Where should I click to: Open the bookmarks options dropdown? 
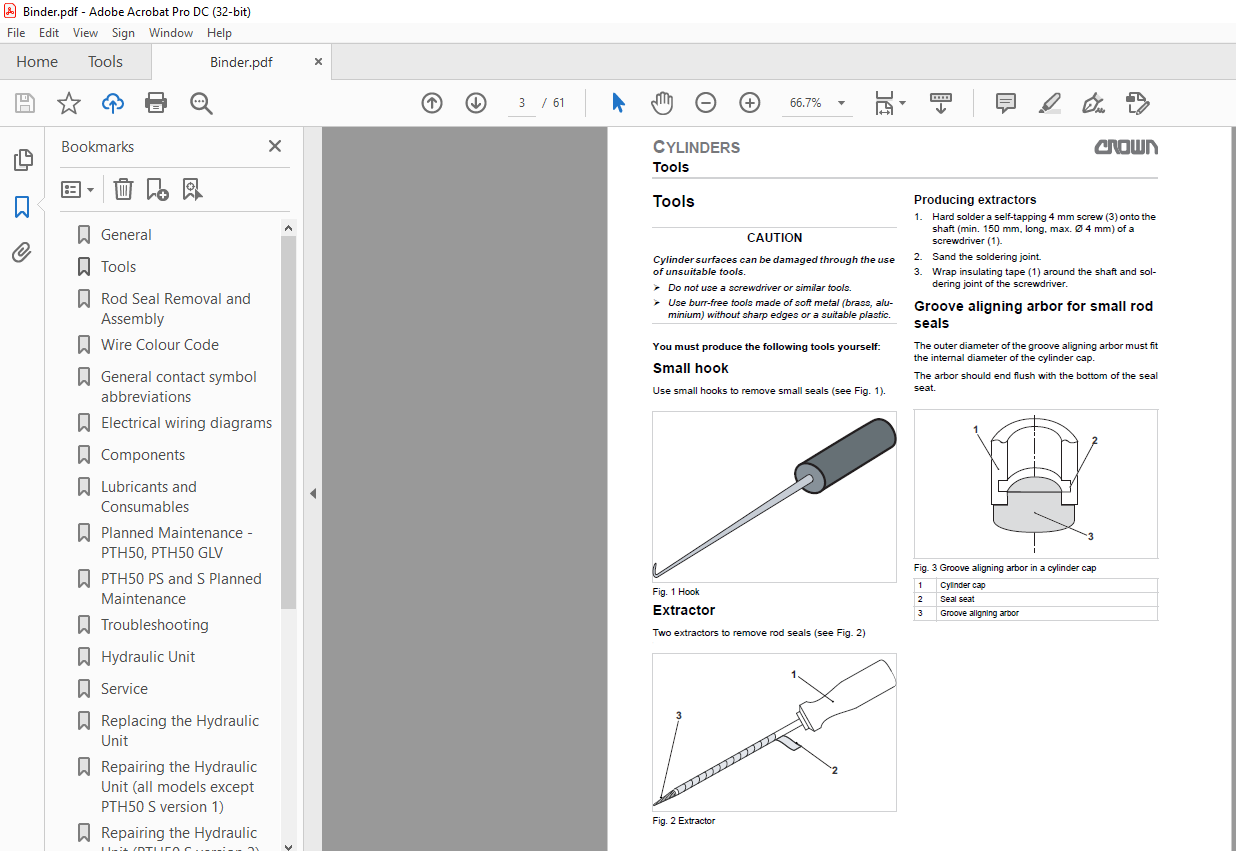pos(78,189)
